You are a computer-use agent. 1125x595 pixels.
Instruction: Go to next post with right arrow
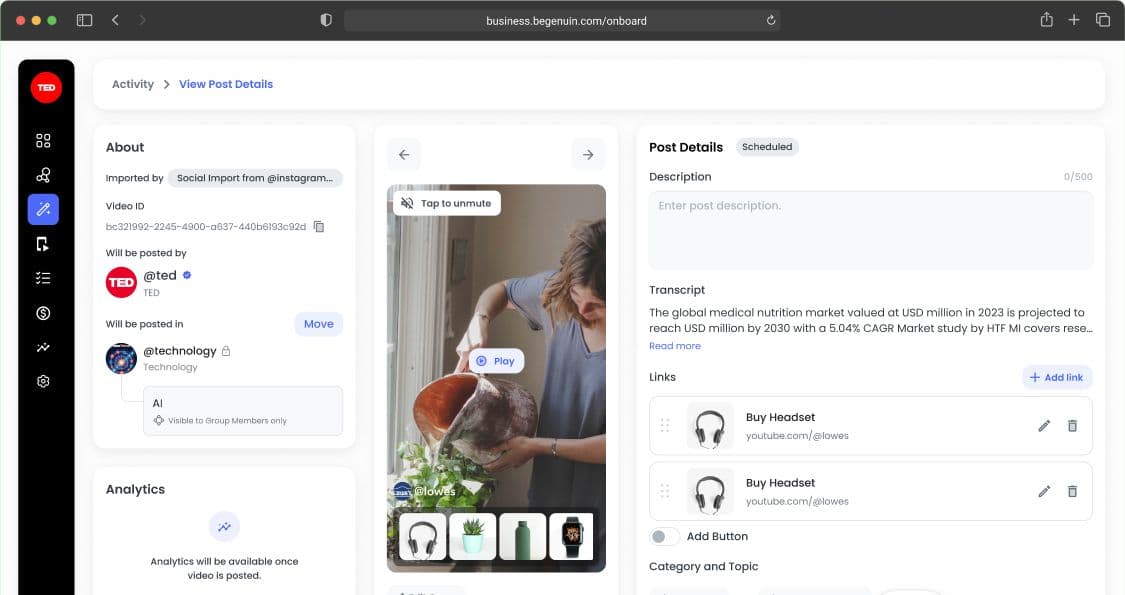point(588,155)
